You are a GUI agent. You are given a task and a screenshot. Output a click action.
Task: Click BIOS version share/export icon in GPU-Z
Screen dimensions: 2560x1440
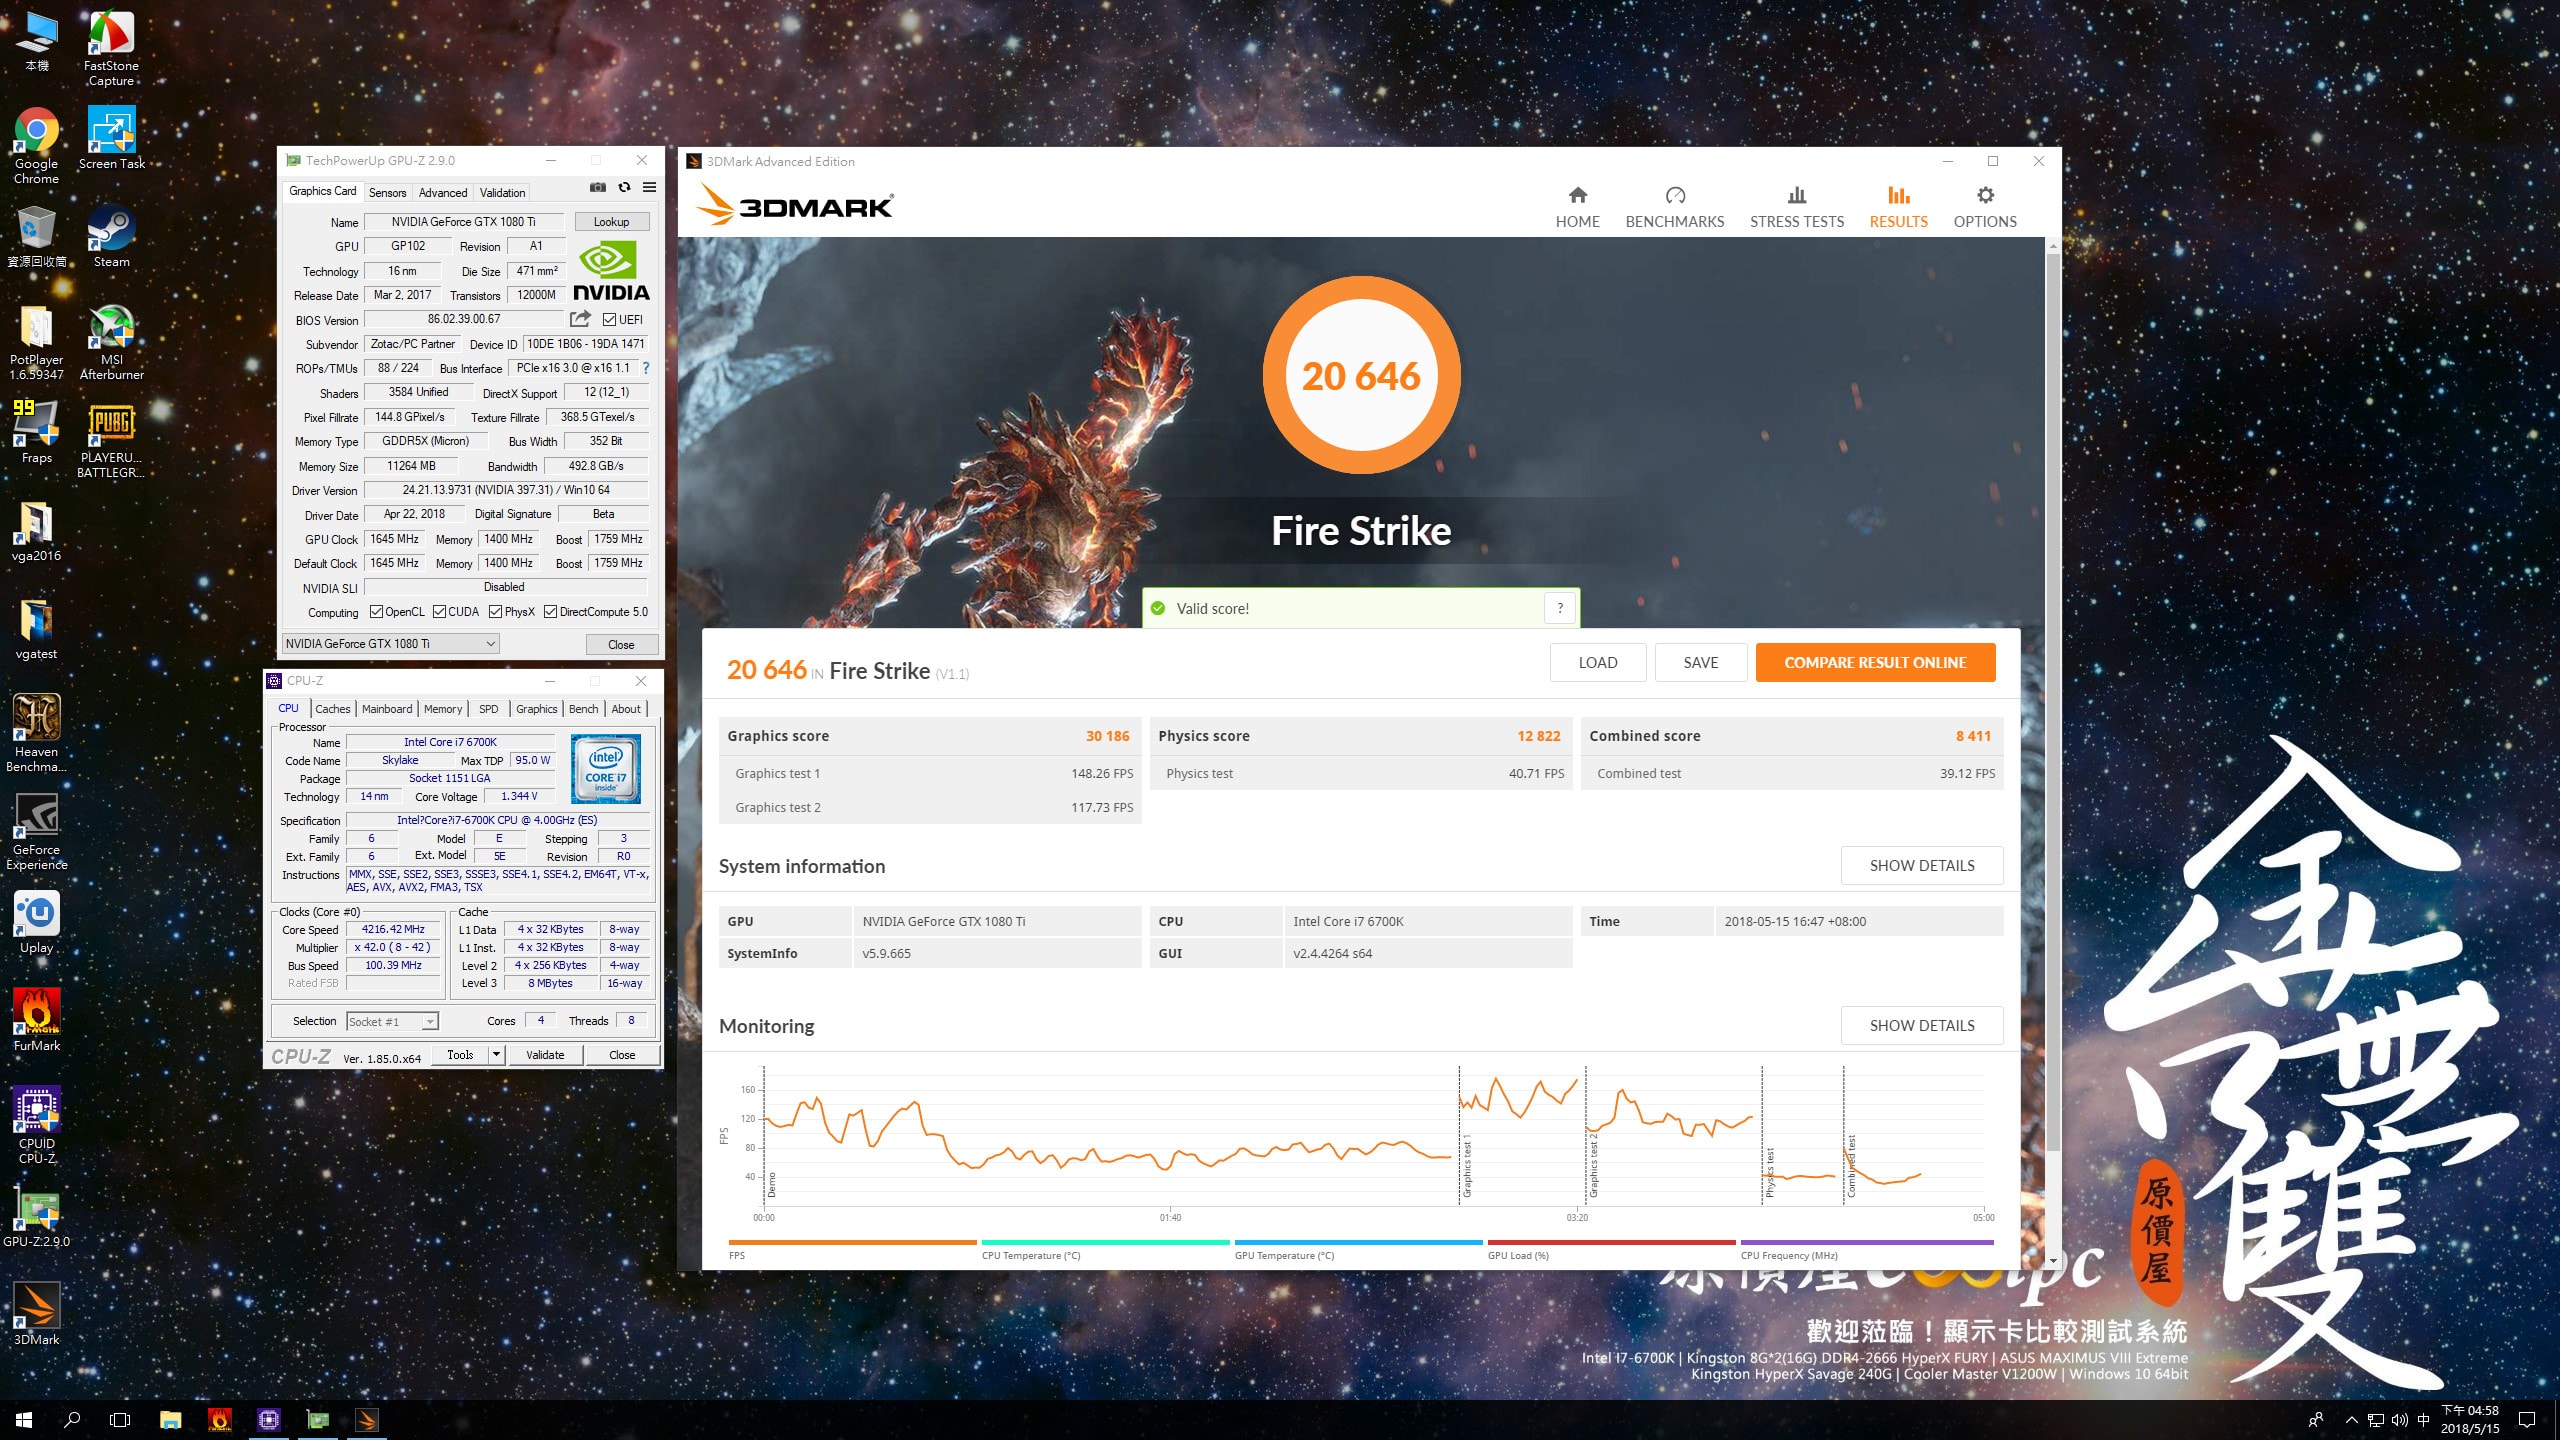click(x=580, y=319)
